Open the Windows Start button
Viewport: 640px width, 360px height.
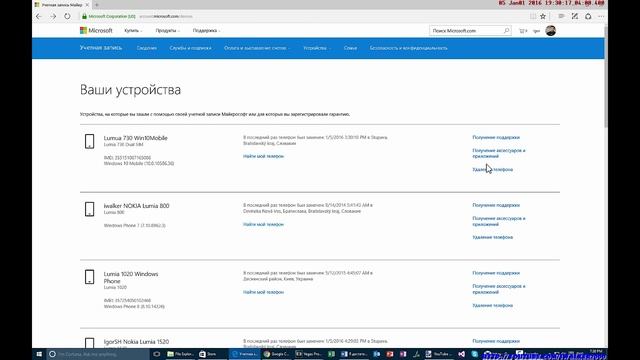(39, 354)
